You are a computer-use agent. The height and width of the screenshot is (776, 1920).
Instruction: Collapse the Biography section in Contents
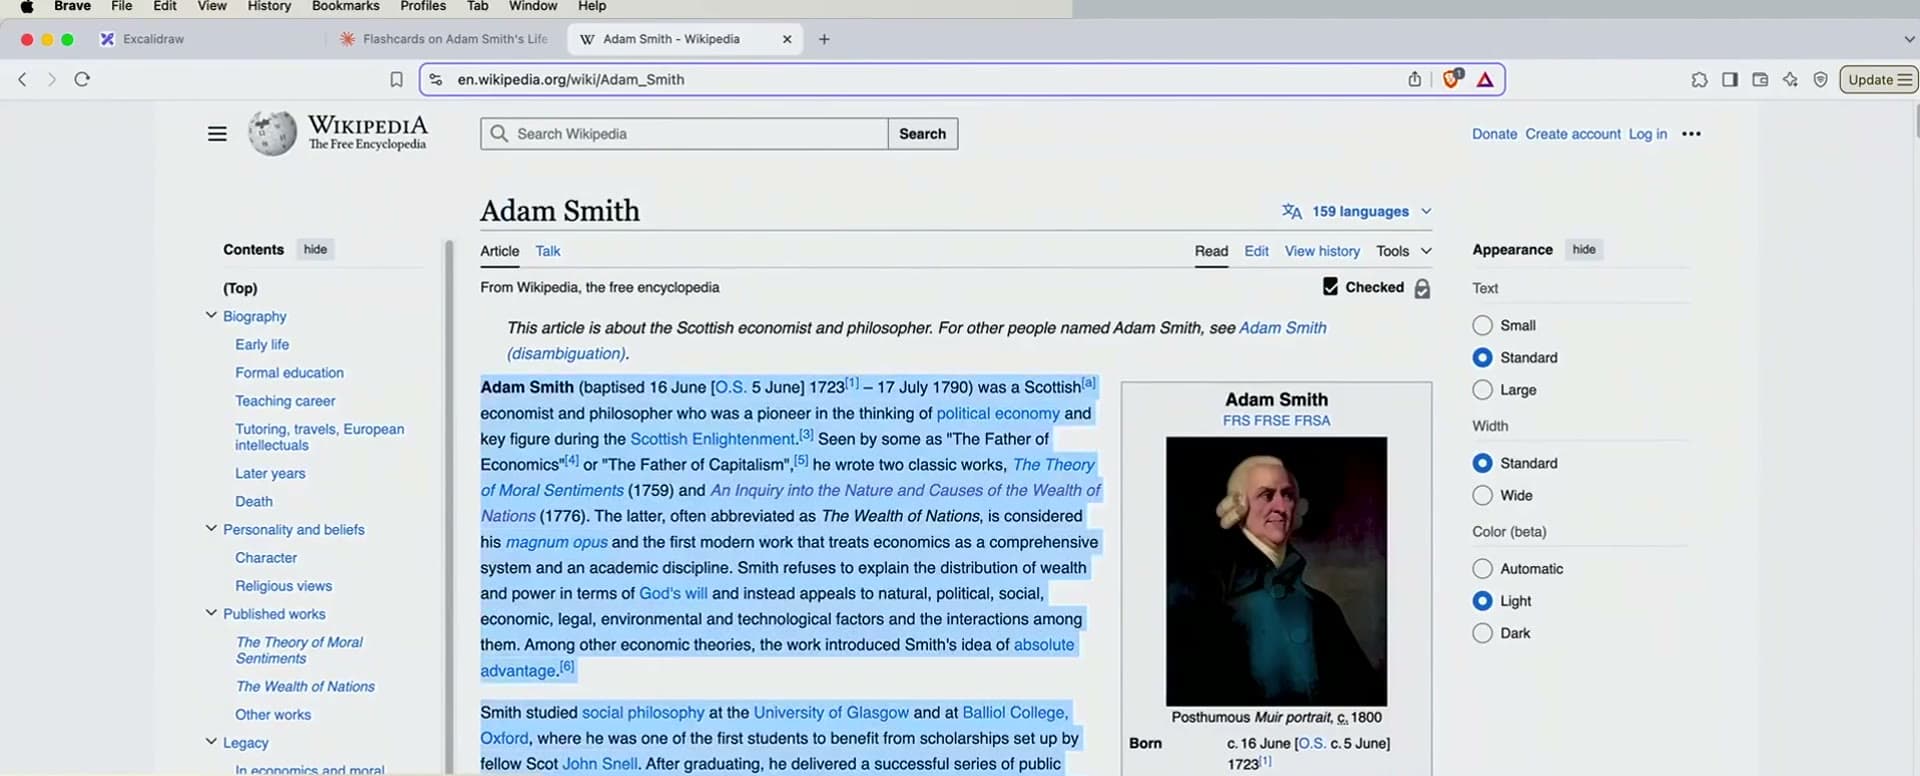tap(211, 315)
